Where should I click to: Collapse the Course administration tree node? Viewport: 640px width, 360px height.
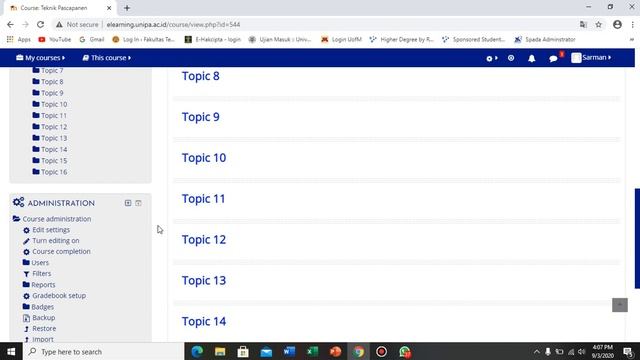52,219
